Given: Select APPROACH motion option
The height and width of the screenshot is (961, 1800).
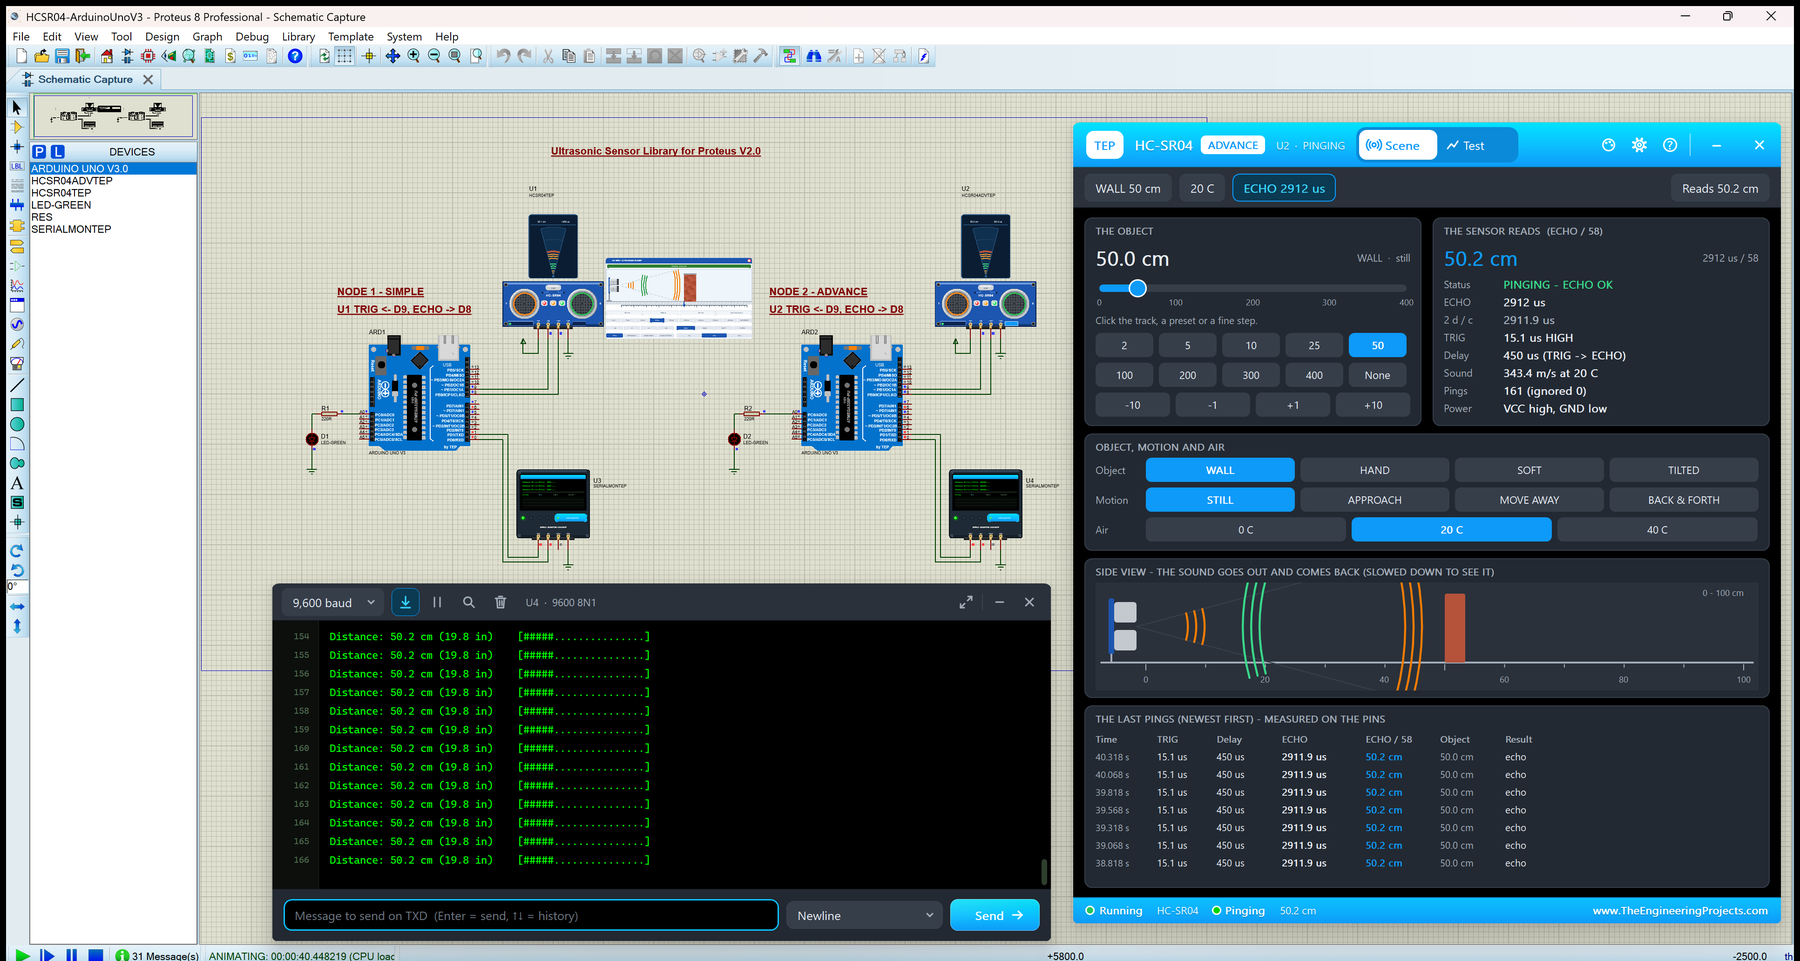Looking at the screenshot, I should pyautogui.click(x=1374, y=500).
